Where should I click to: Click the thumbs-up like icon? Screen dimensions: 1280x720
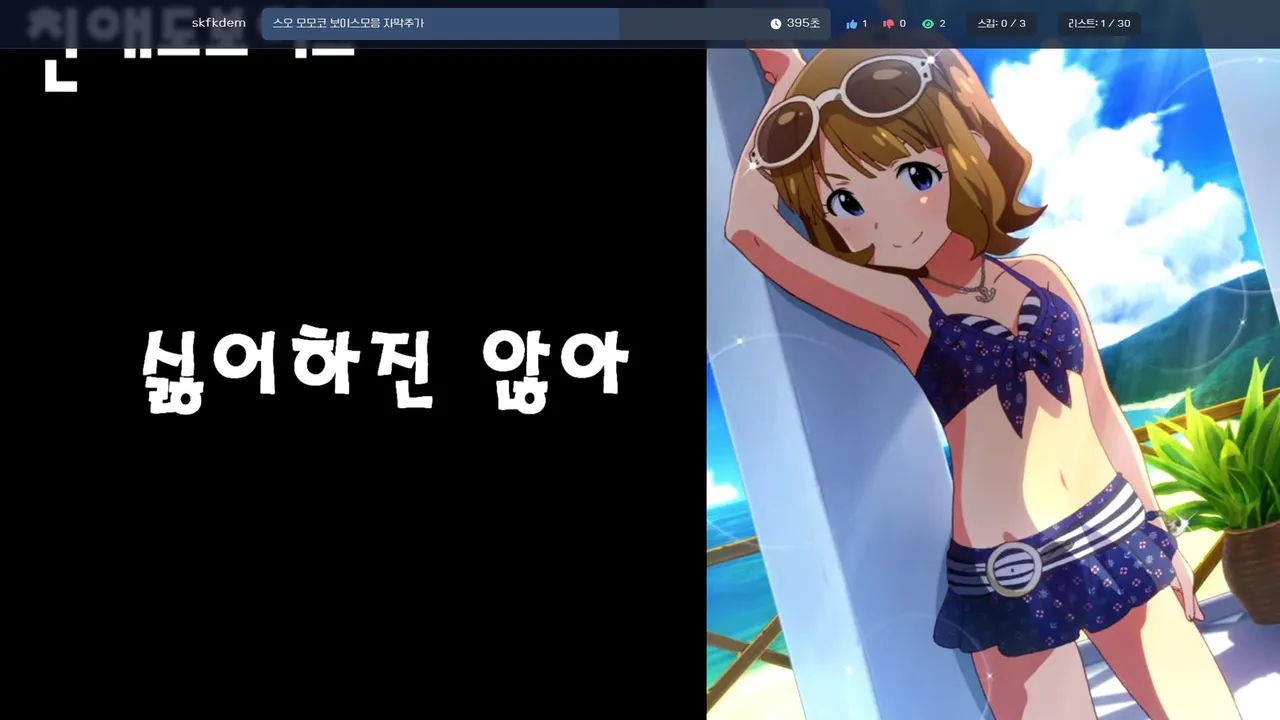click(x=851, y=24)
